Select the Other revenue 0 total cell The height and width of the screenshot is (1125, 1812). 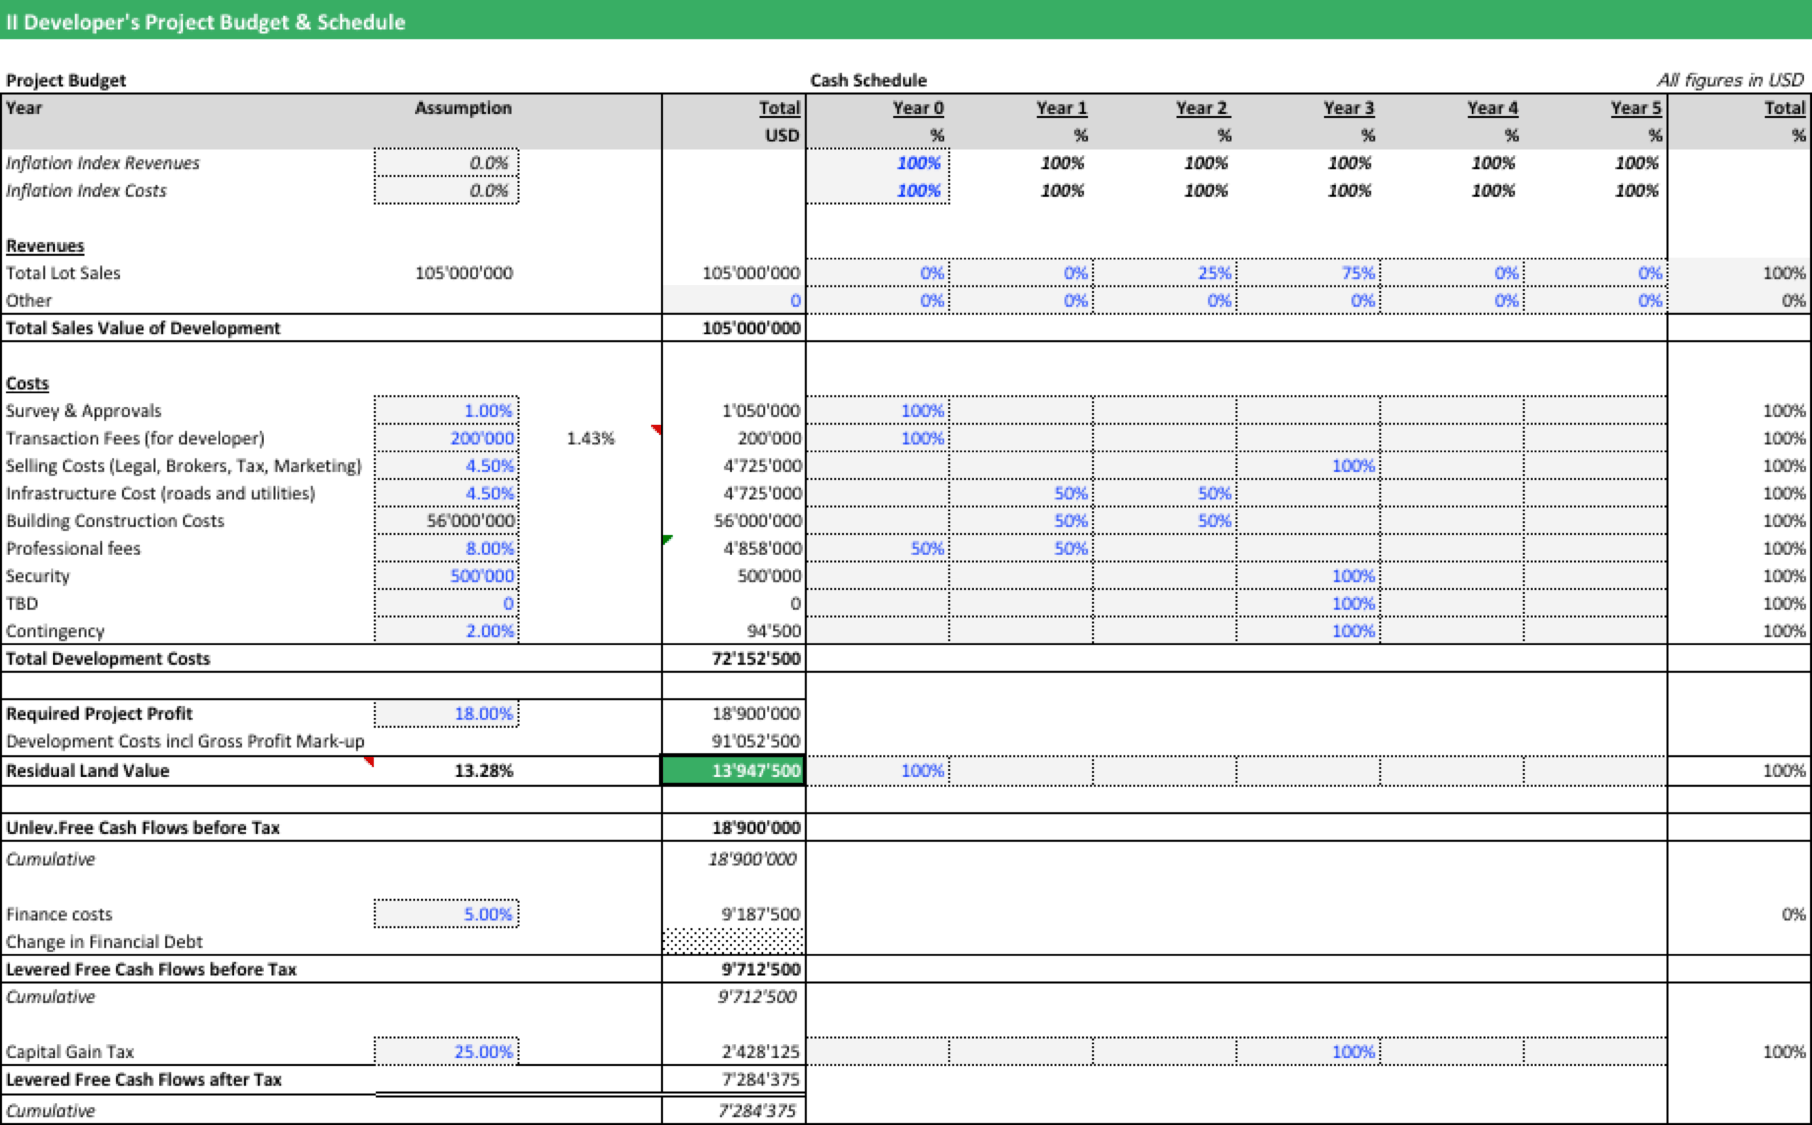coord(733,300)
